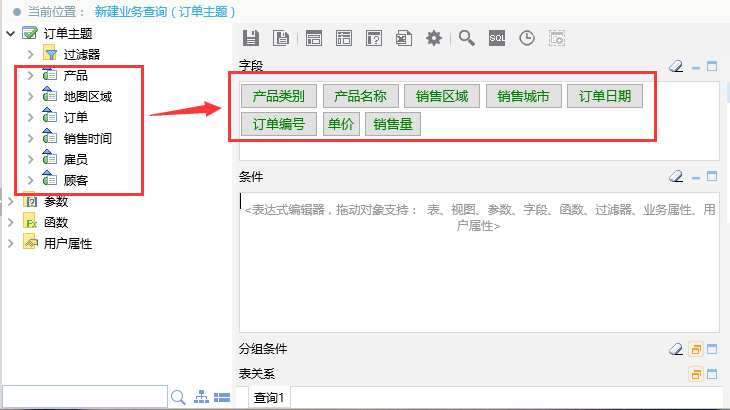Click the dashed-frame settings toolbar icon
Screen dimensions: 730x410
pos(557,38)
